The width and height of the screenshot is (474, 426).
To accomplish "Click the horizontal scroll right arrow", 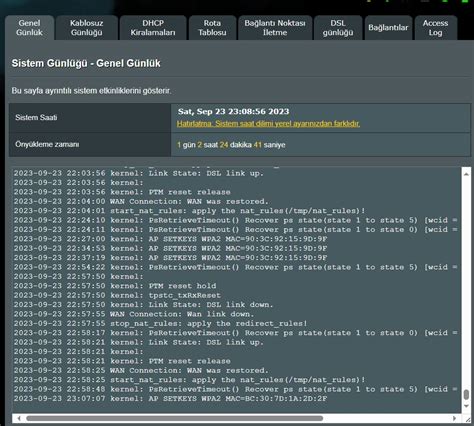I will (x=454, y=418).
